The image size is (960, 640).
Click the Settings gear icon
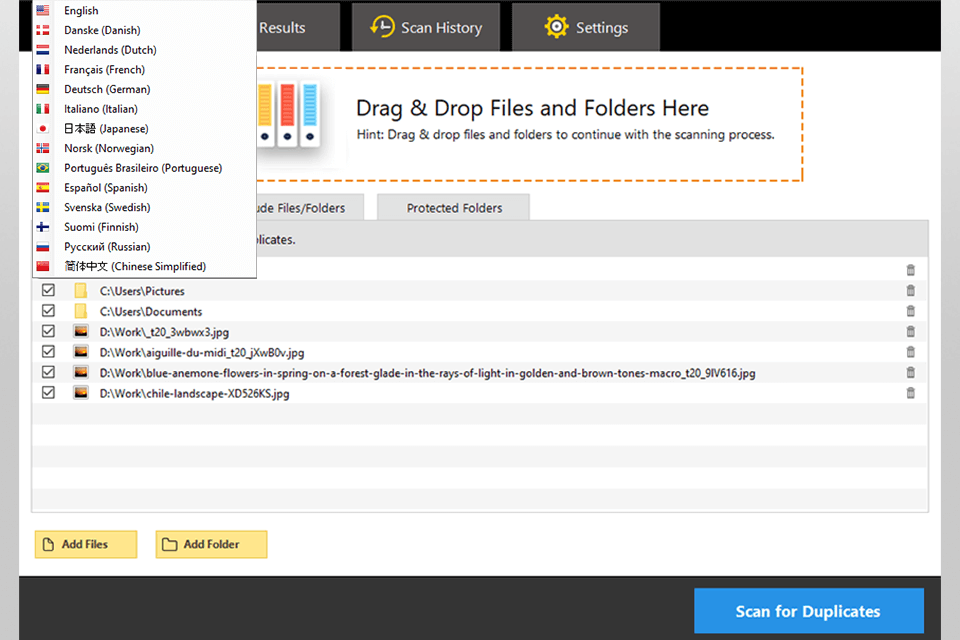tap(557, 28)
